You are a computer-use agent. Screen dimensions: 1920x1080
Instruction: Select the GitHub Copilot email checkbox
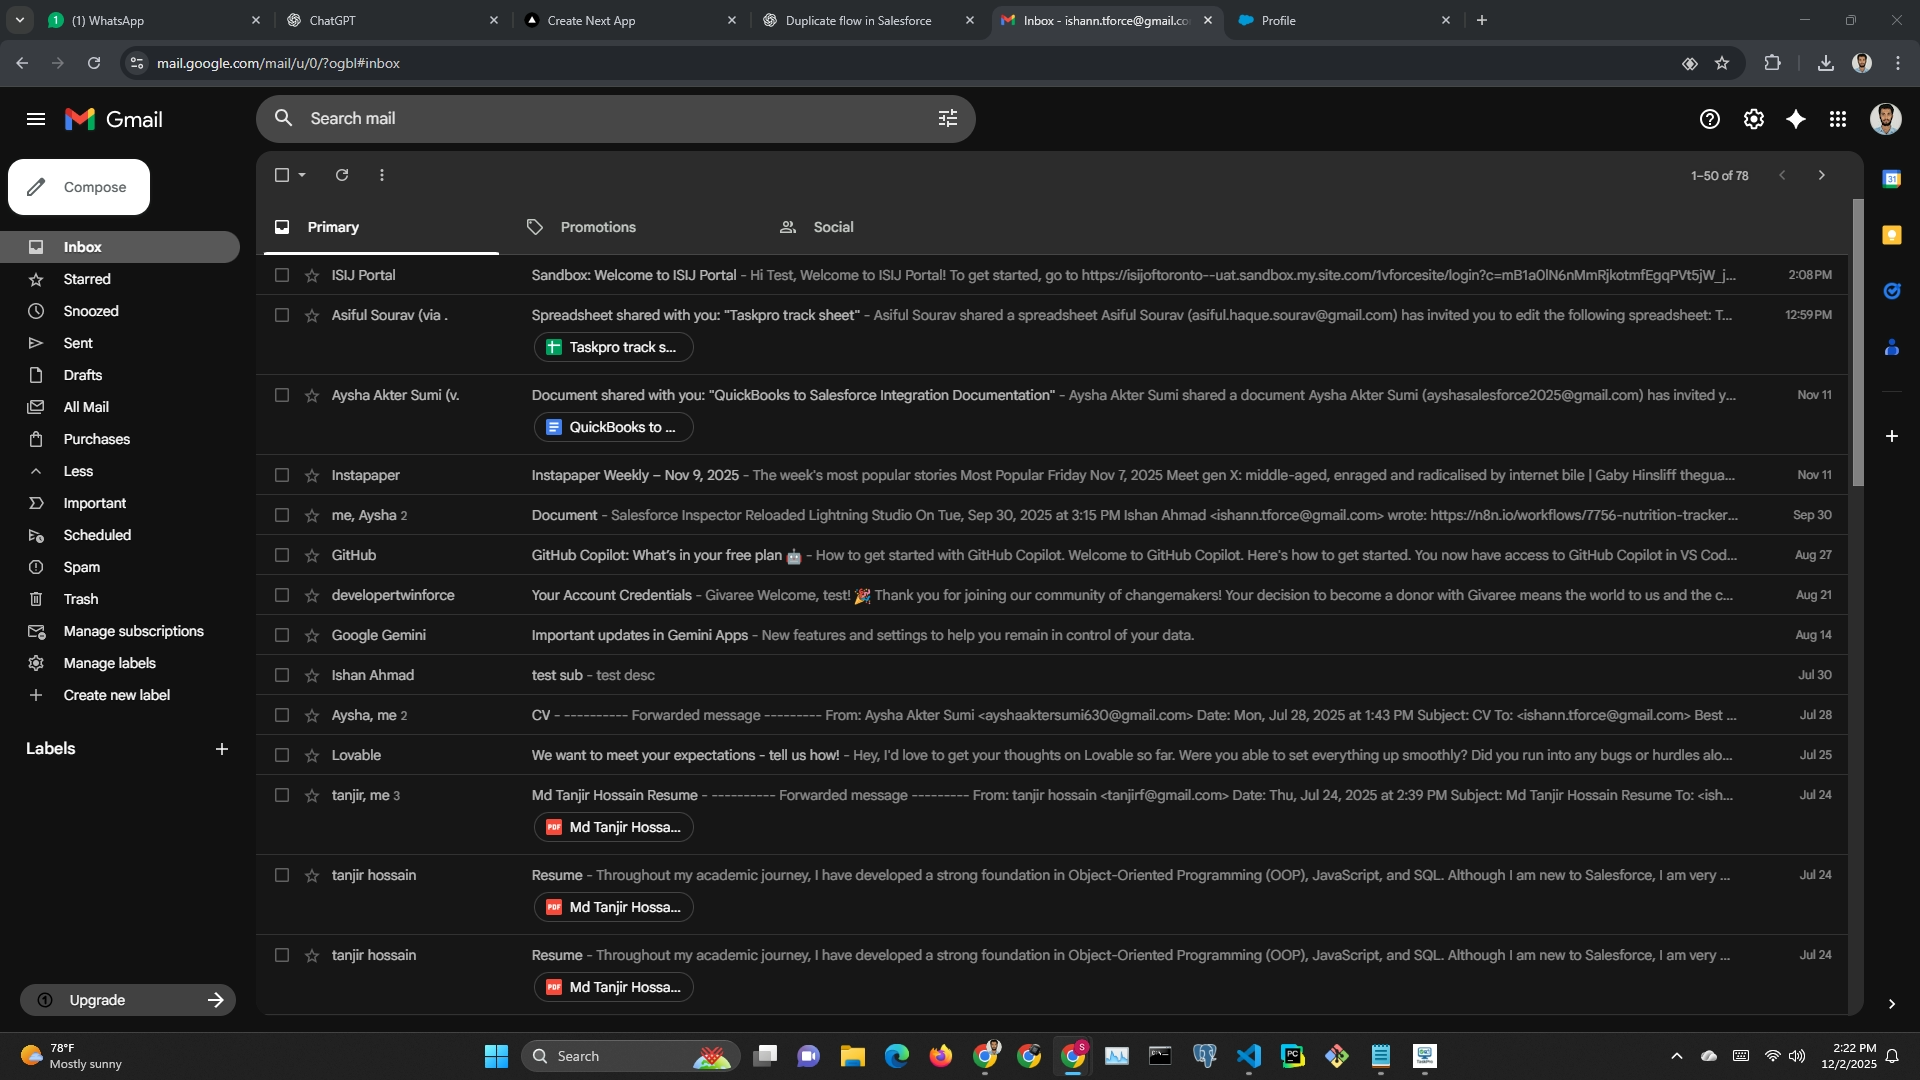click(282, 555)
